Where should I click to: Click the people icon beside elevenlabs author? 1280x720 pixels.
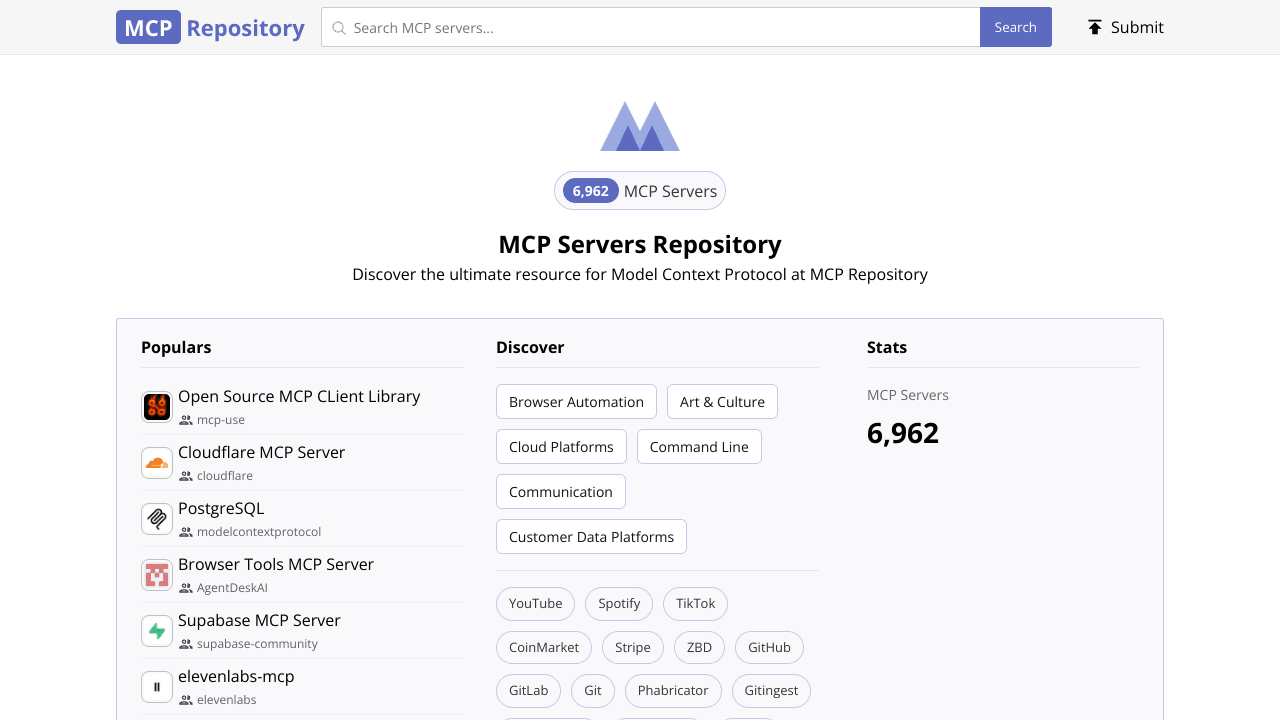pyautogui.click(x=186, y=700)
